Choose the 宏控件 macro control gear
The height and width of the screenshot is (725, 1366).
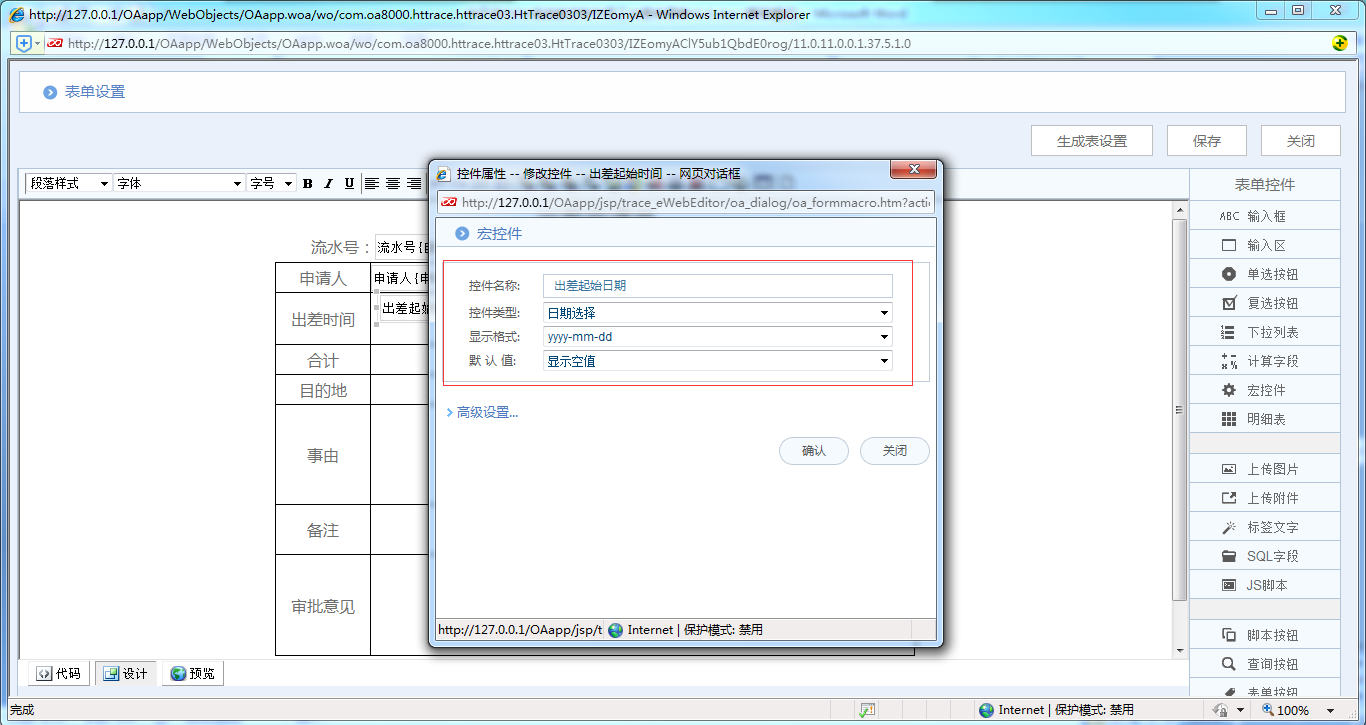pos(1229,390)
